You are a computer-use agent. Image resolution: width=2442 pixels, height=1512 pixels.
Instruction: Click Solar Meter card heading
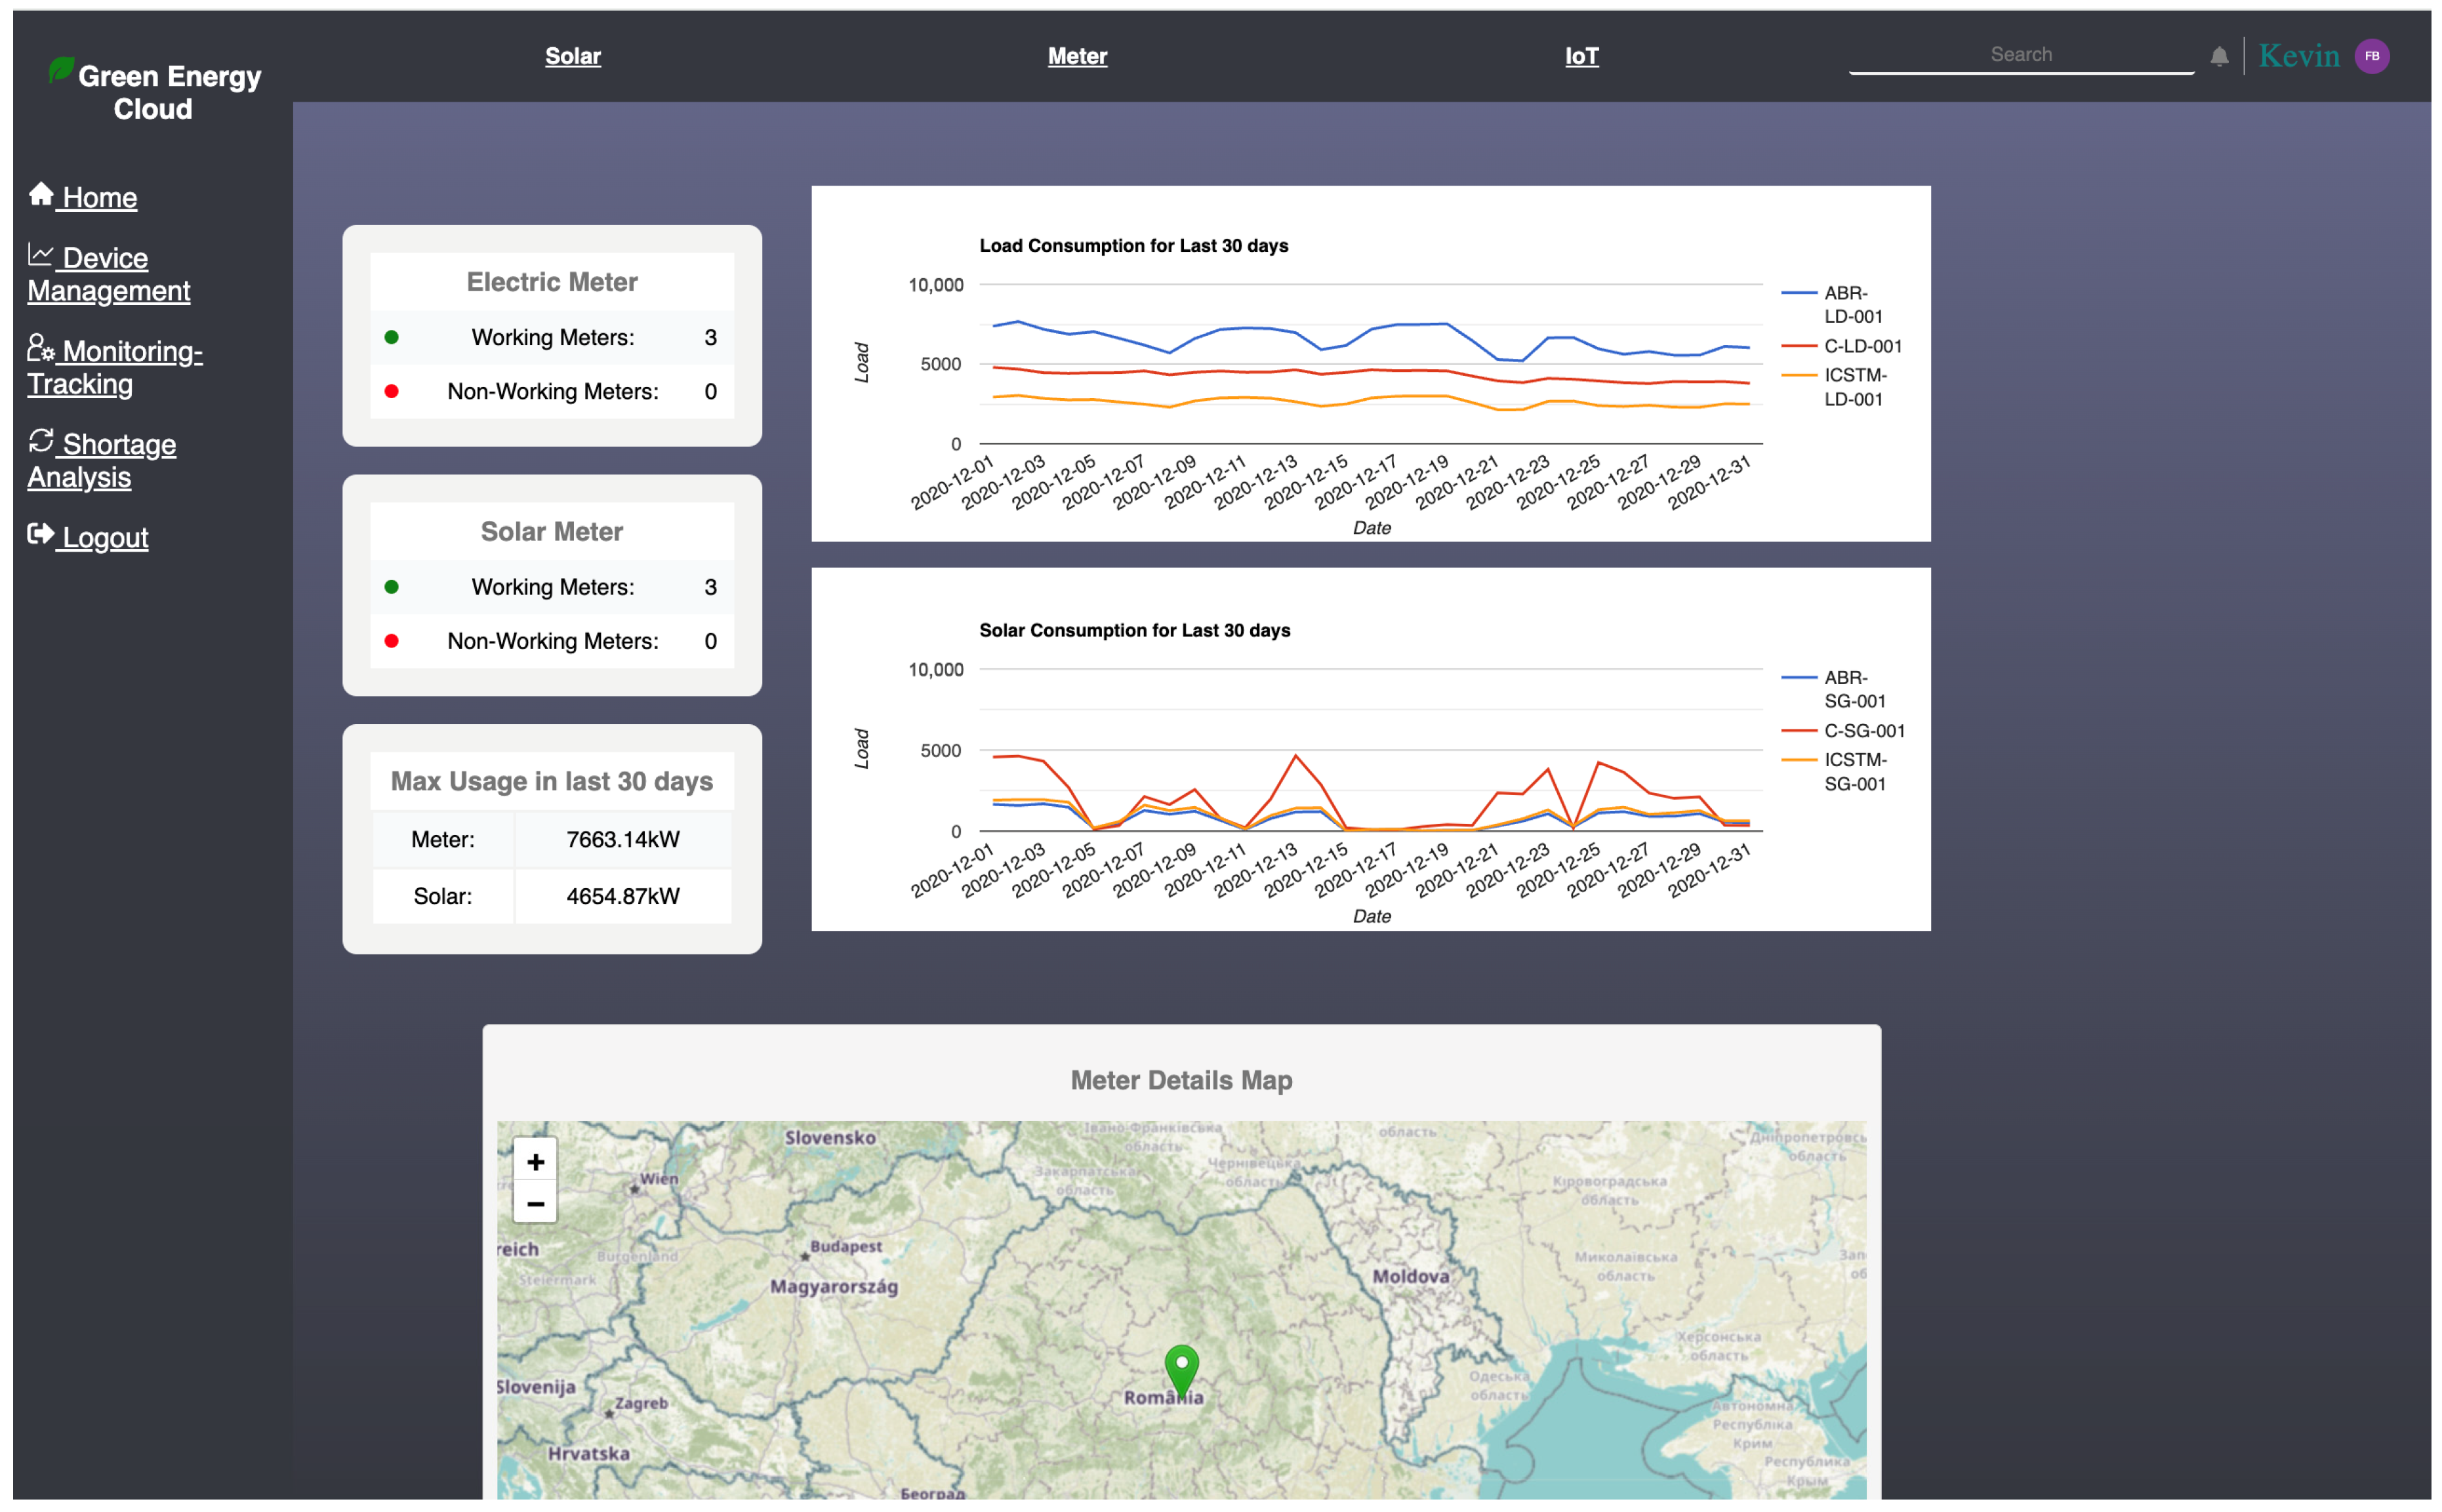tap(552, 531)
